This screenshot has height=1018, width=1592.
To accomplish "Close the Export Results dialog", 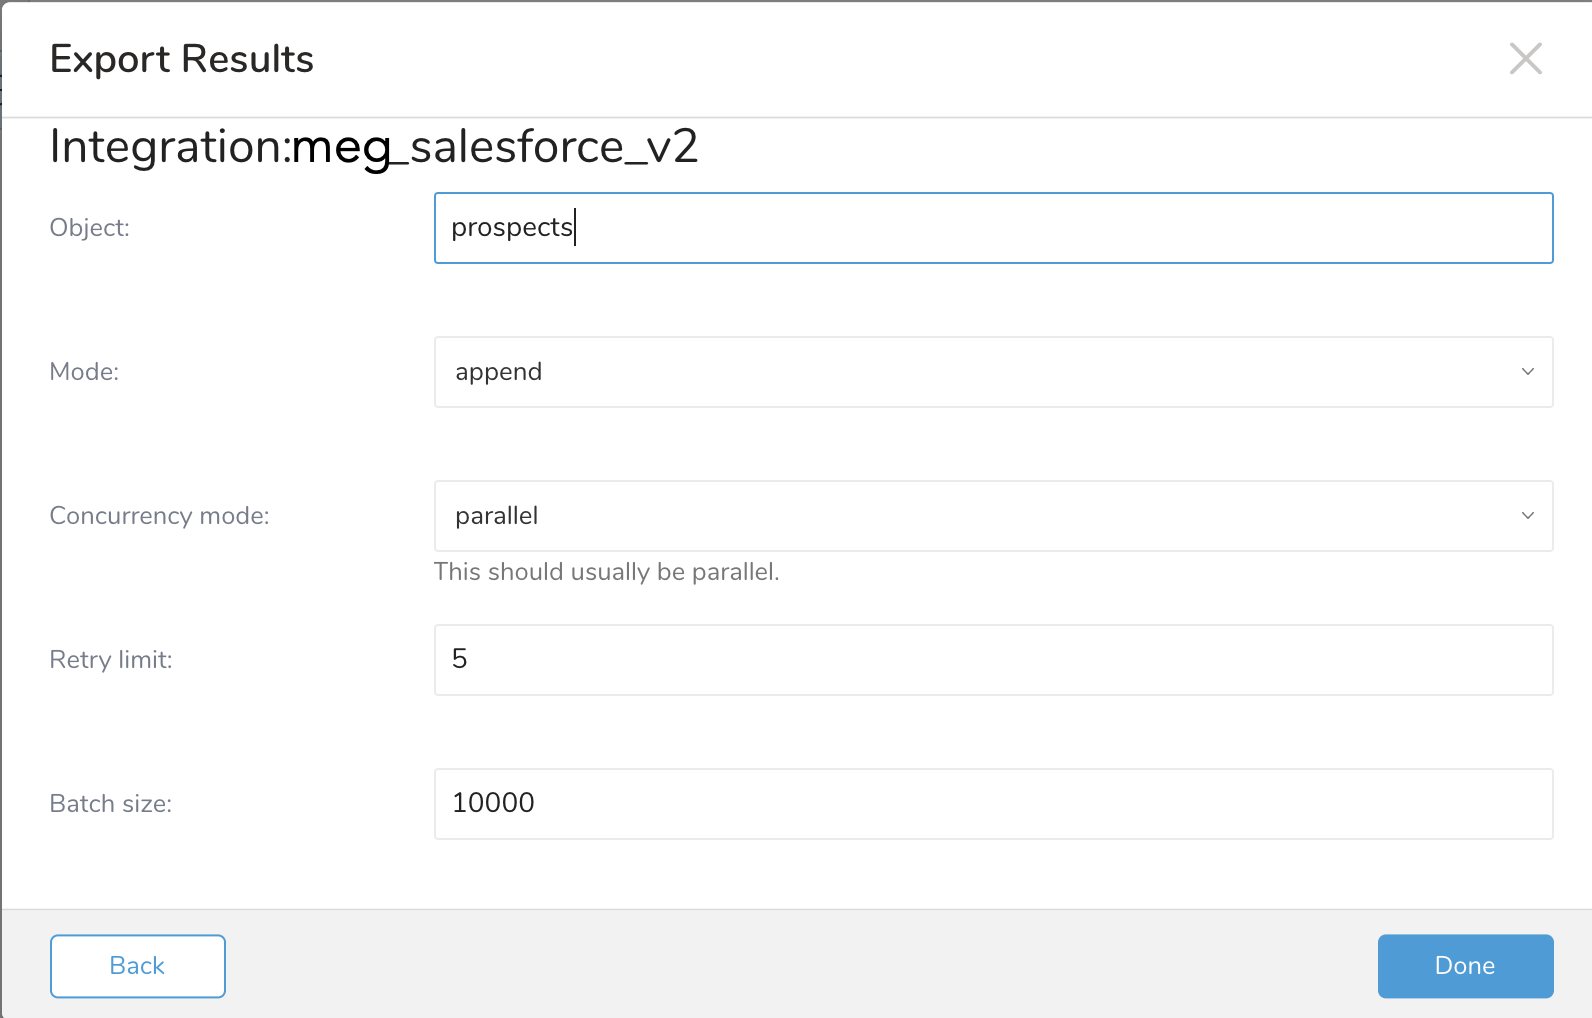I will 1525,59.
